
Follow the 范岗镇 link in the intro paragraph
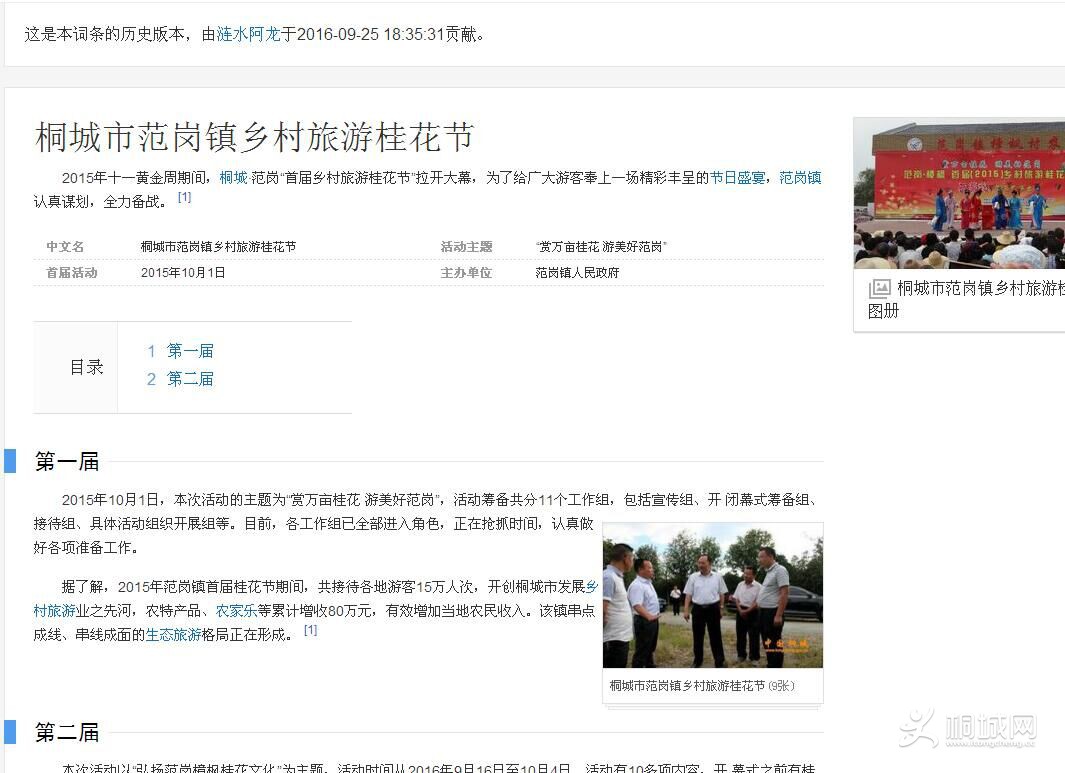tap(800, 178)
